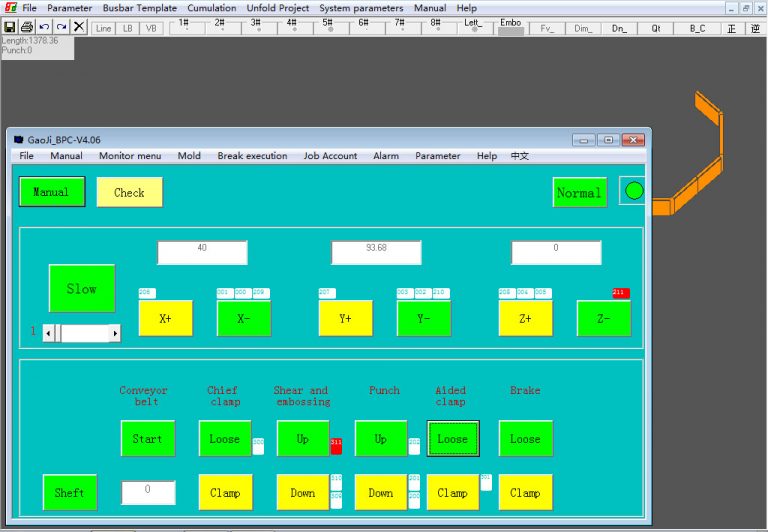Viewport: 768px width, 532px height.
Task: Open the Alarm menu
Action: point(386,156)
